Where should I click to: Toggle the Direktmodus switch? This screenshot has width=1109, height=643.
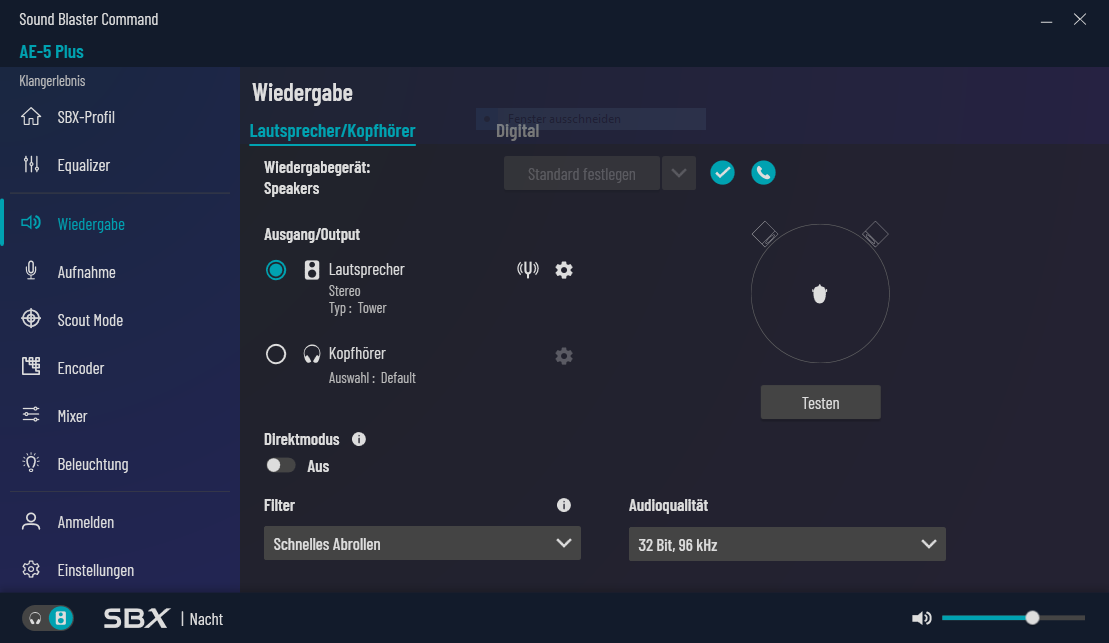click(x=280, y=465)
